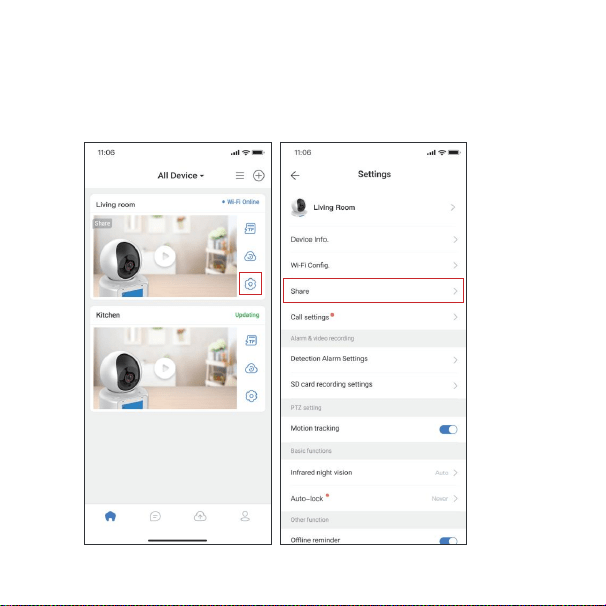The height and width of the screenshot is (606, 606).
Task: Tap chevron beside Call settings
Action: tap(455, 317)
